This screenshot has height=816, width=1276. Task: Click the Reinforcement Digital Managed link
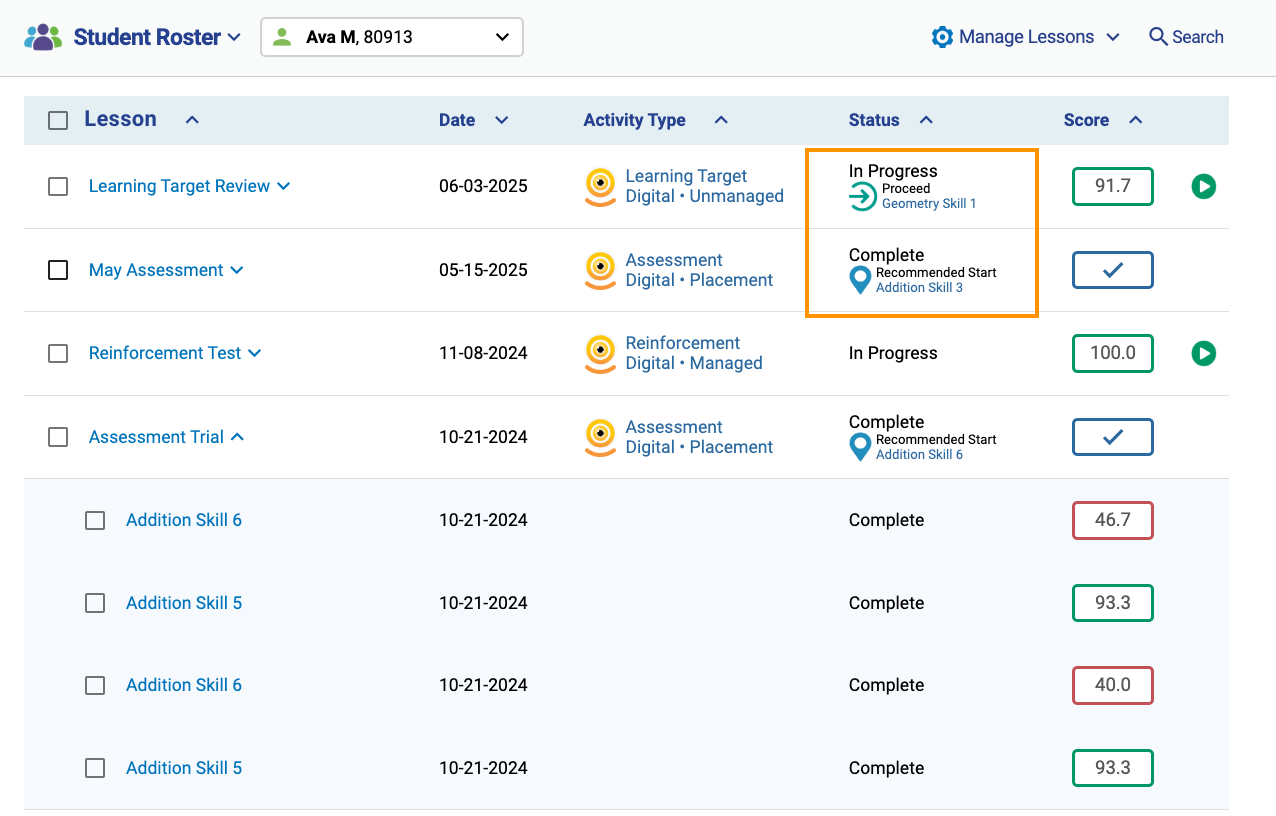point(694,353)
